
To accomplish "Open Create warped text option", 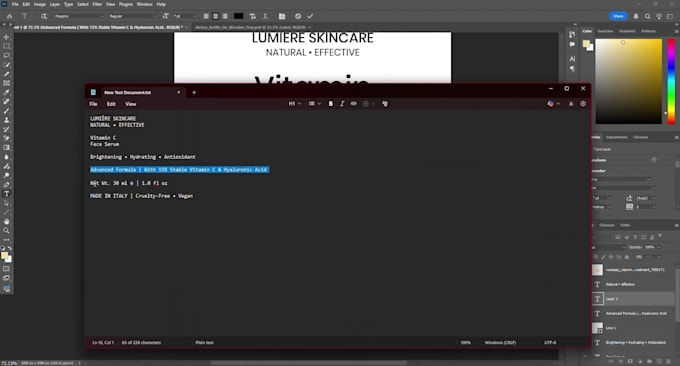I will click(265, 16).
